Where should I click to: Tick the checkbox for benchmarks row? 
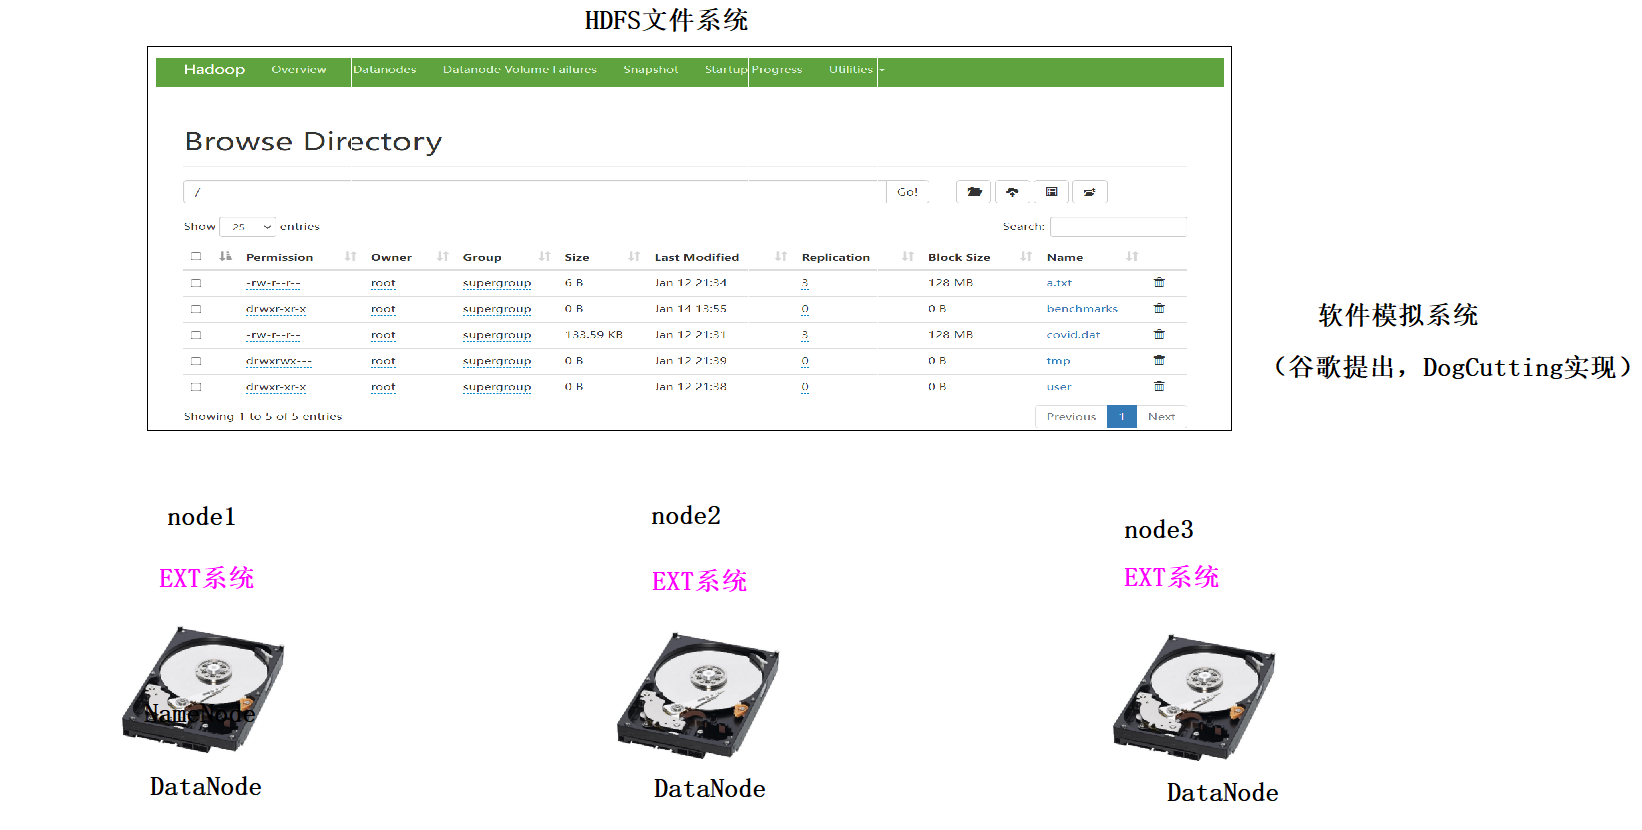(x=196, y=309)
